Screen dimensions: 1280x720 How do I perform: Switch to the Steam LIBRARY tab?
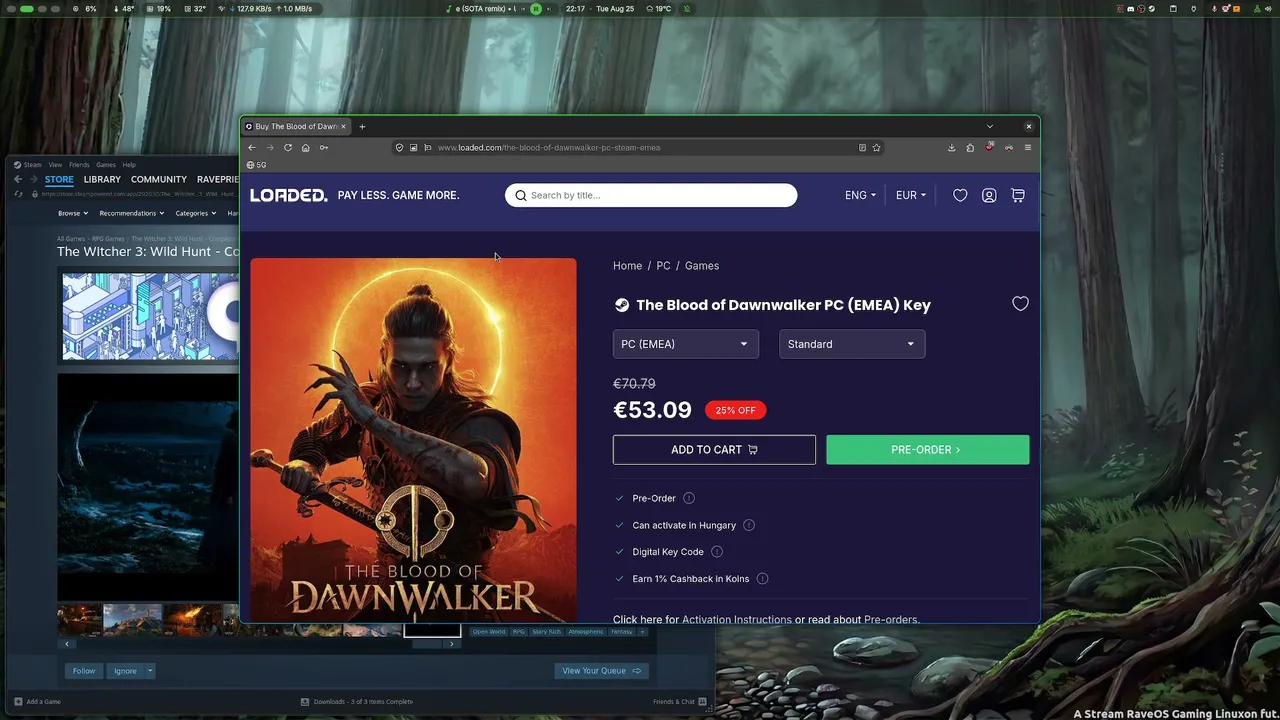(x=102, y=180)
